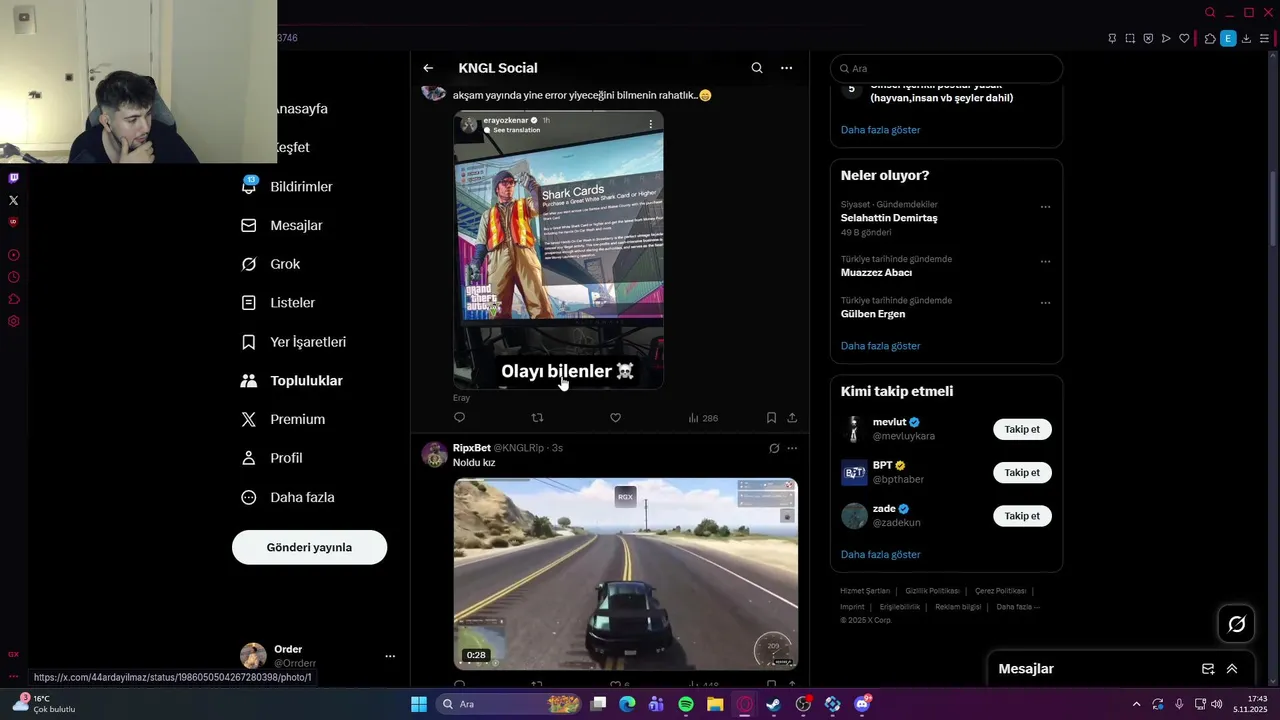Open more options in embedded erayozkenar story
The image size is (1280, 720).
click(x=650, y=124)
